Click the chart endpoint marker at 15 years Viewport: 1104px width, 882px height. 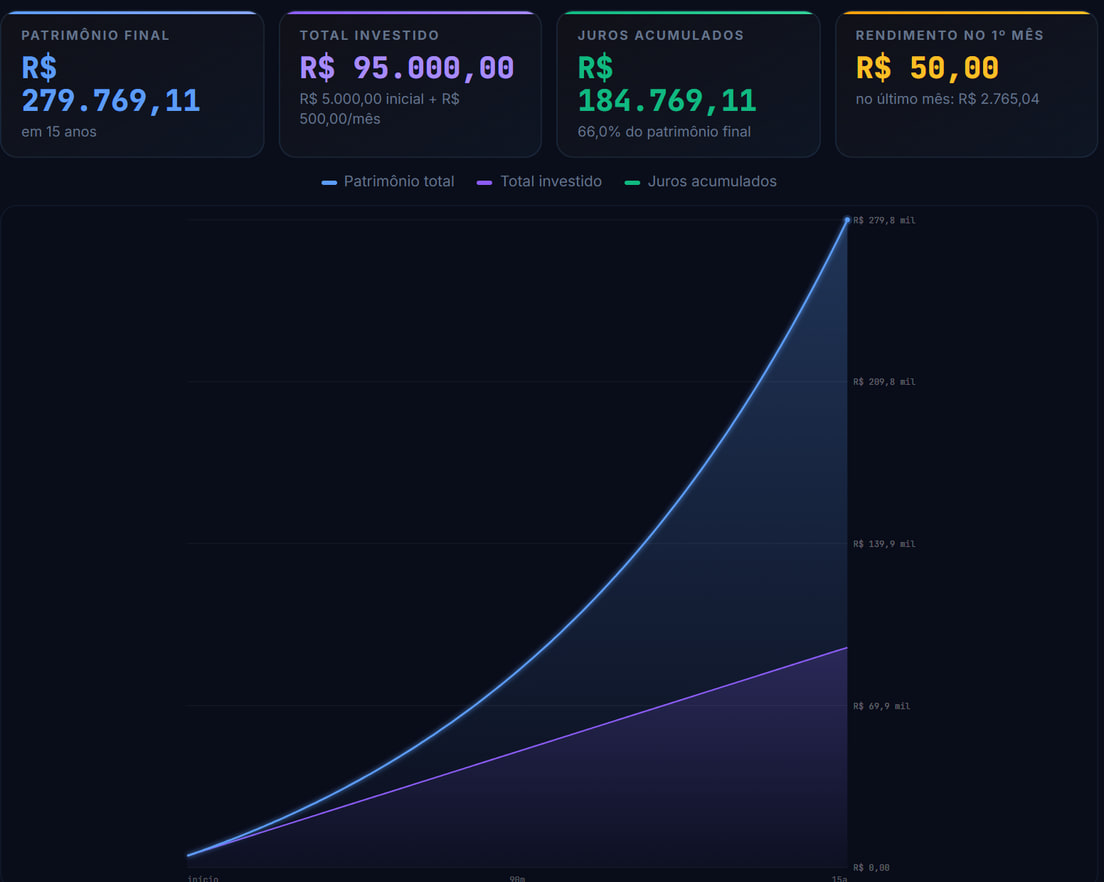(x=847, y=220)
